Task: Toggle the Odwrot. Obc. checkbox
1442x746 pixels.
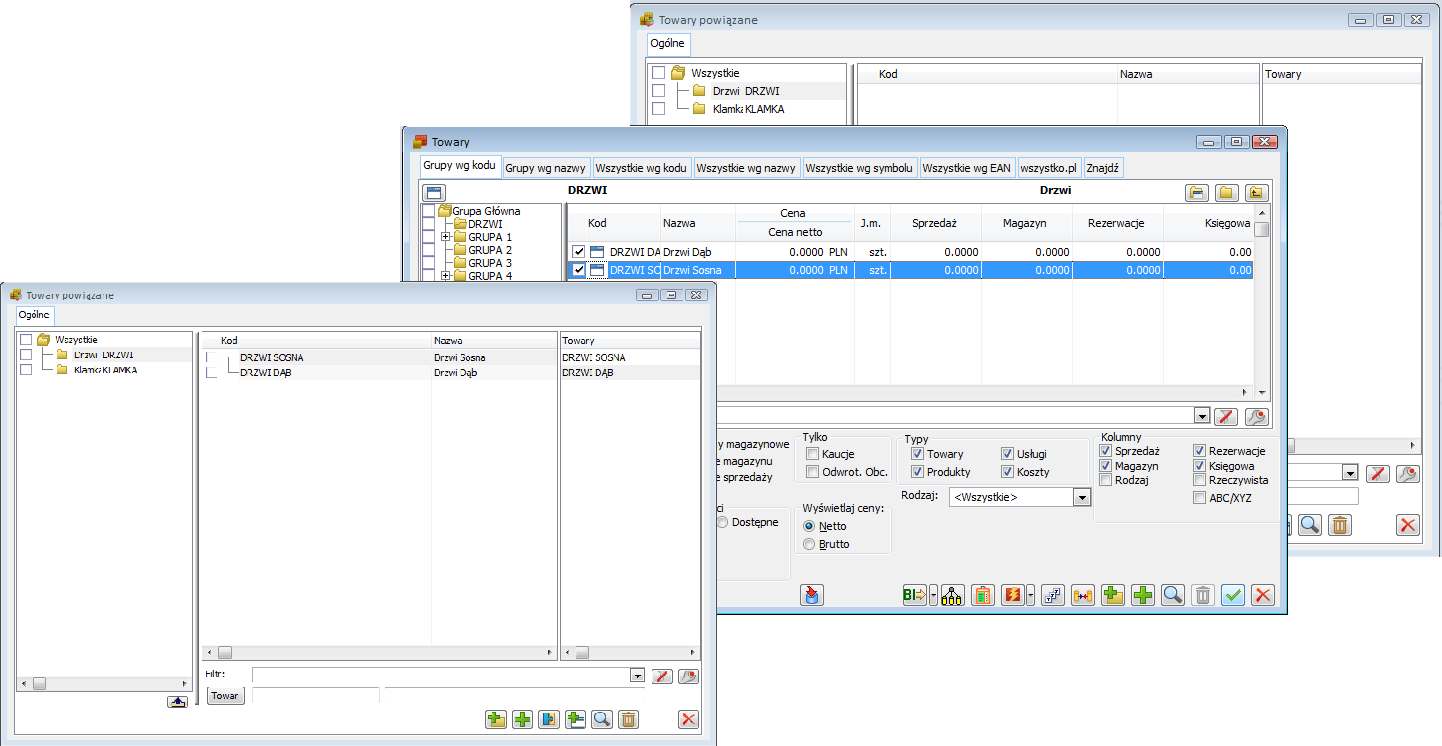Action: point(812,472)
